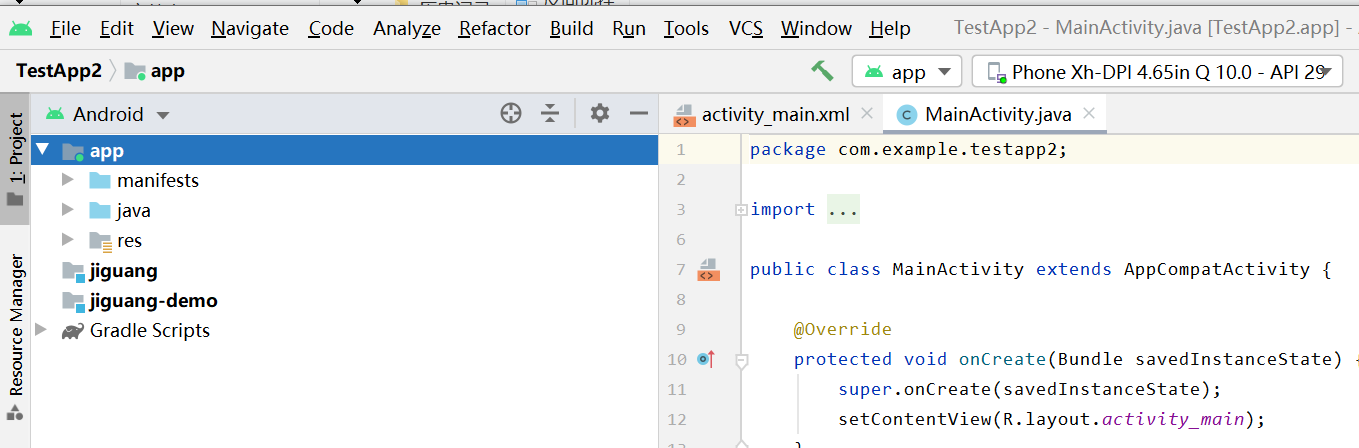Open Project panel gear settings

pyautogui.click(x=600, y=114)
